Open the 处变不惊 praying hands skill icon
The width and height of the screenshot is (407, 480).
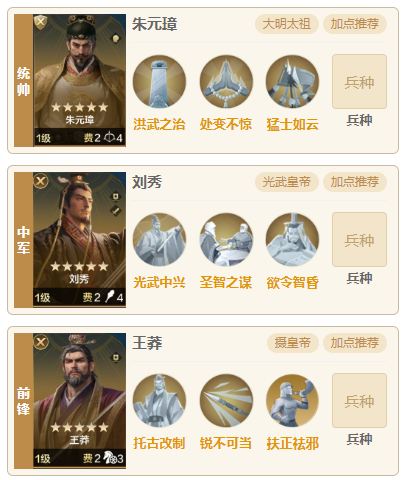point(226,82)
